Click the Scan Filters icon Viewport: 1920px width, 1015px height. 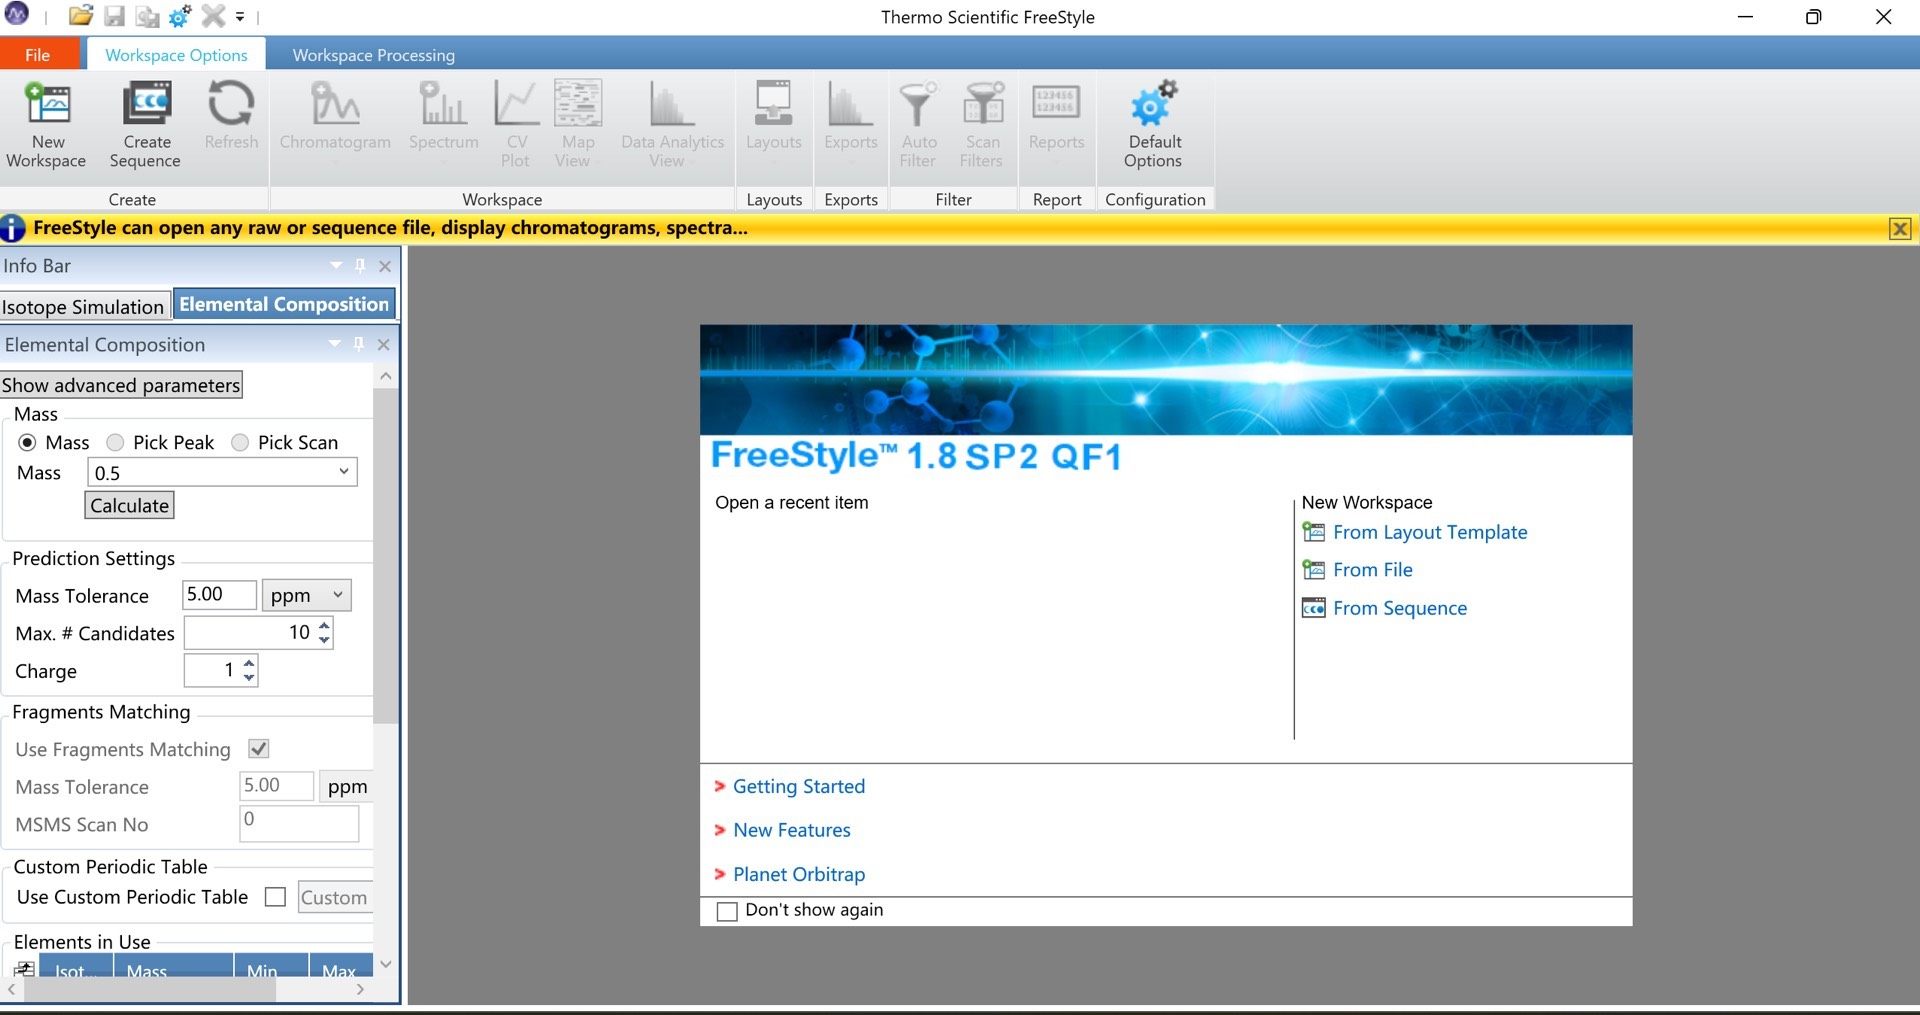pos(983,103)
